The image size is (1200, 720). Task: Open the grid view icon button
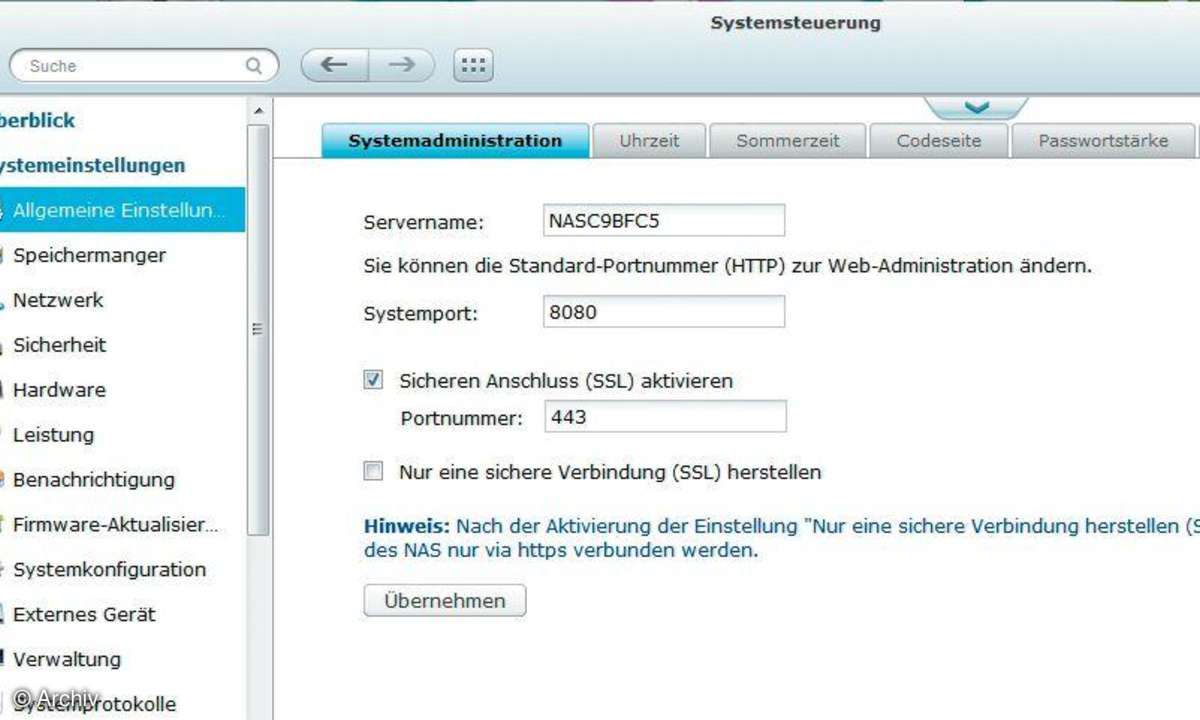(x=474, y=65)
